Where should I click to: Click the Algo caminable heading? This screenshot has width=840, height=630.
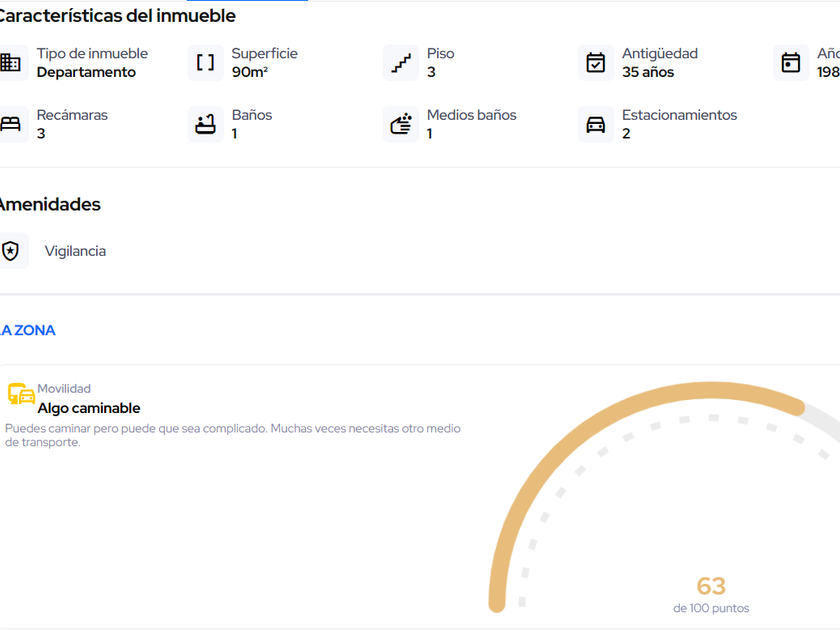[89, 408]
